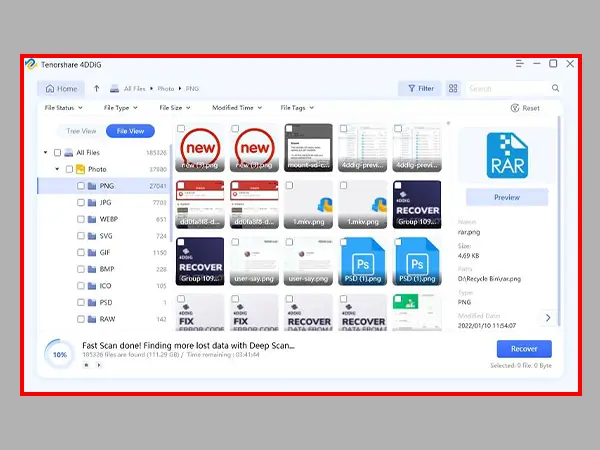Select the BMP folder icon
The height and width of the screenshot is (450, 600).
click(x=92, y=269)
